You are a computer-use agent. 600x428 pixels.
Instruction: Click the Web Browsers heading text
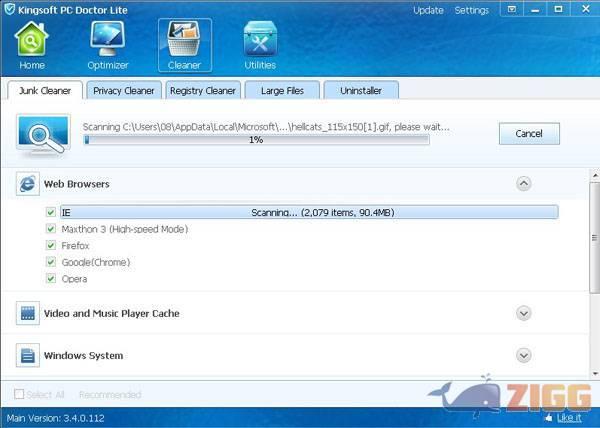coord(77,184)
